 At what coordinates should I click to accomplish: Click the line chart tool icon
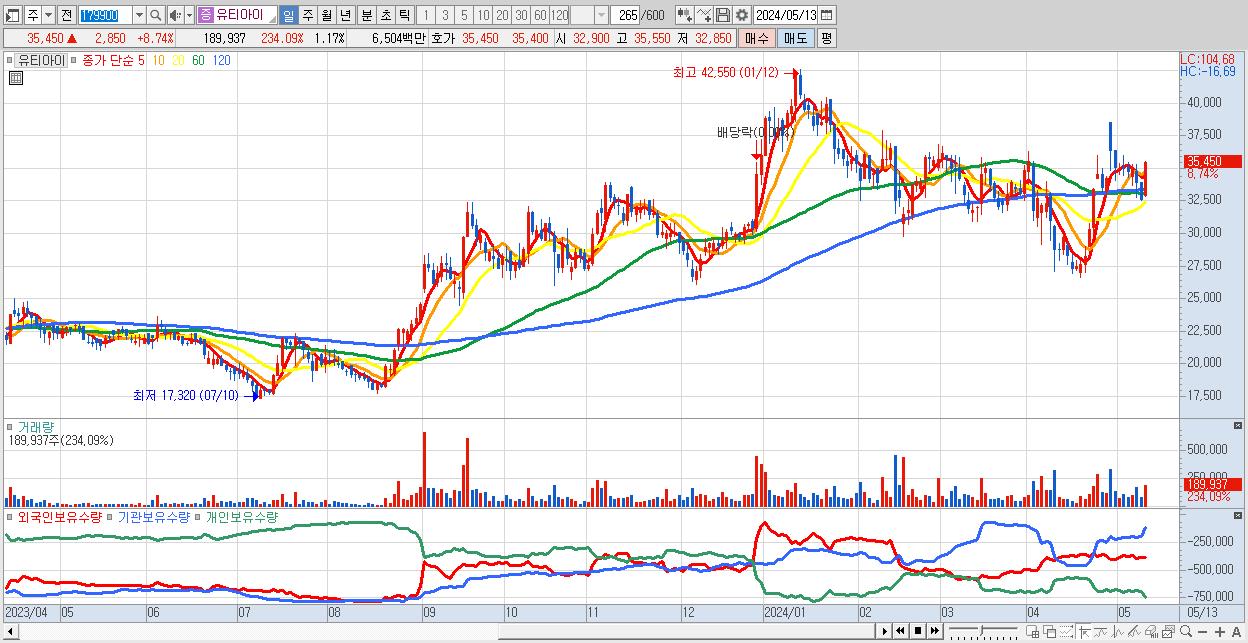click(704, 15)
